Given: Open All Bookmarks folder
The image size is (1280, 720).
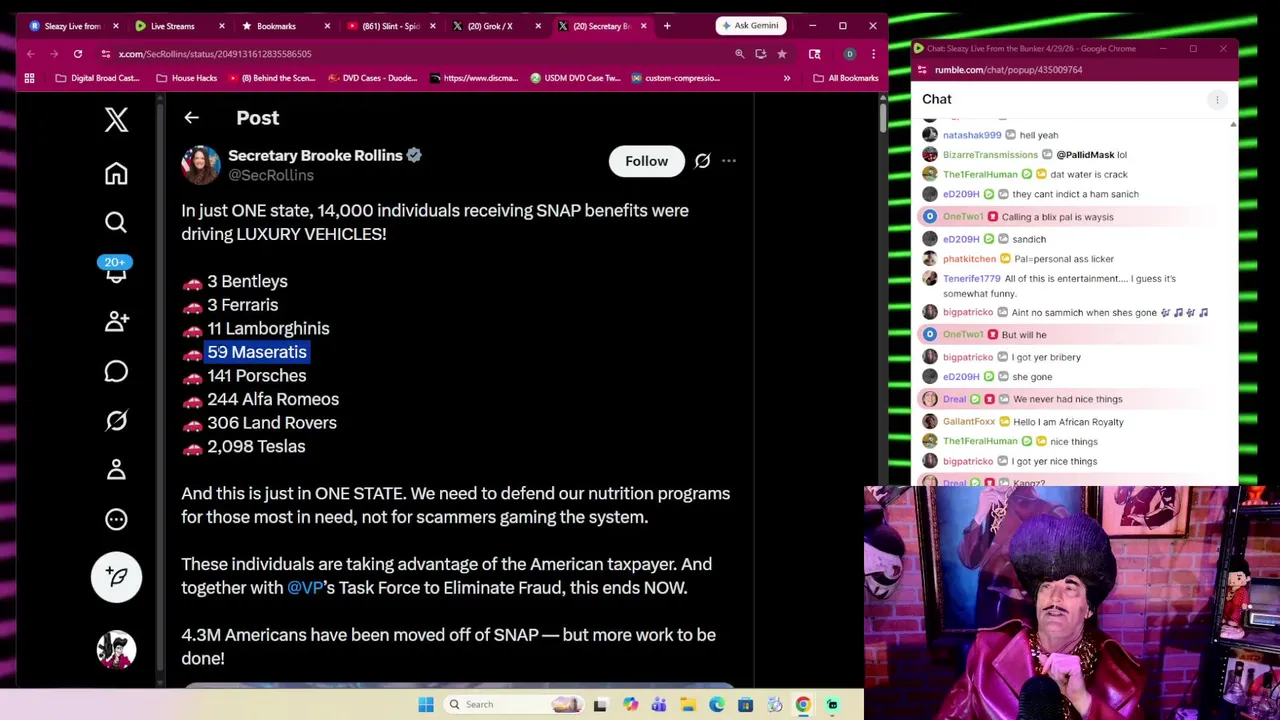Looking at the screenshot, I should 845,78.
